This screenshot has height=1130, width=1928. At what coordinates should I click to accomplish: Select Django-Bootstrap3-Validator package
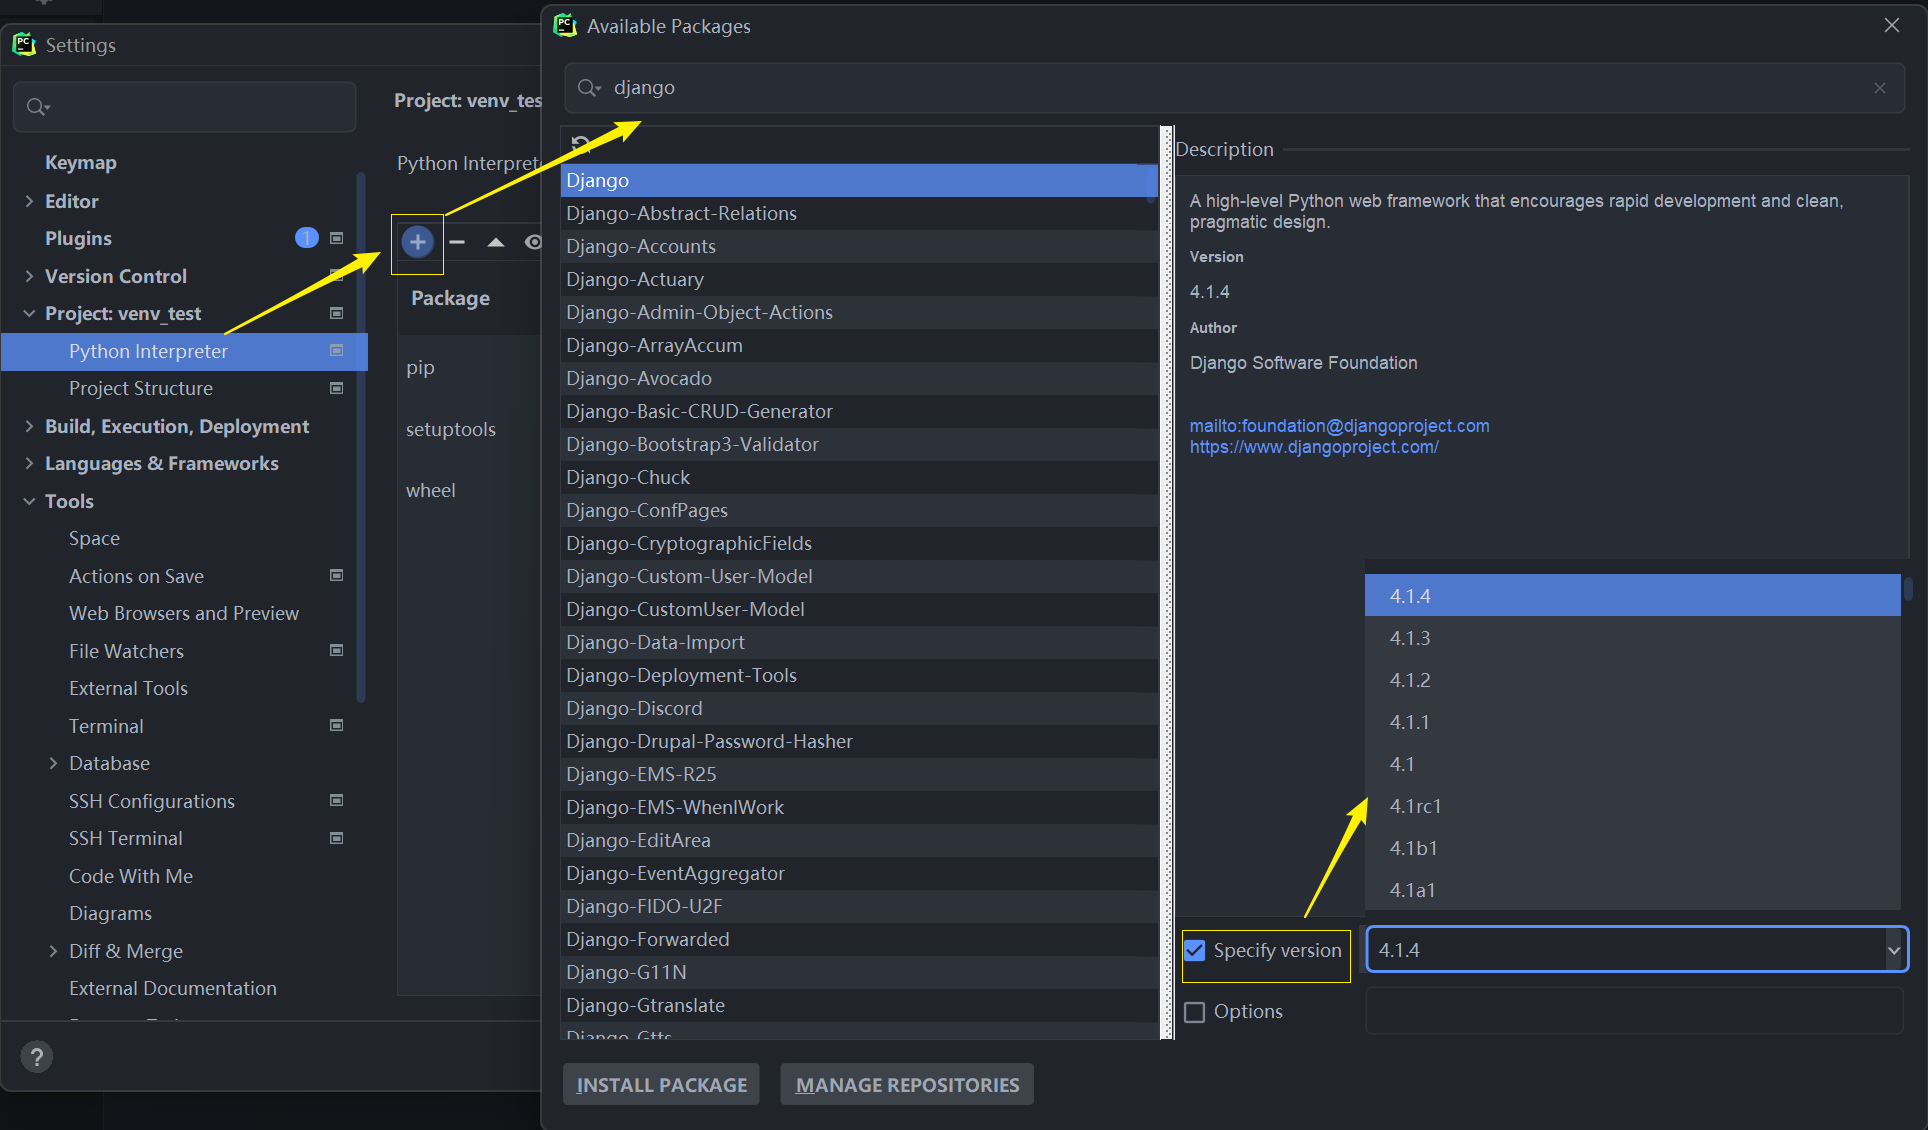click(859, 444)
